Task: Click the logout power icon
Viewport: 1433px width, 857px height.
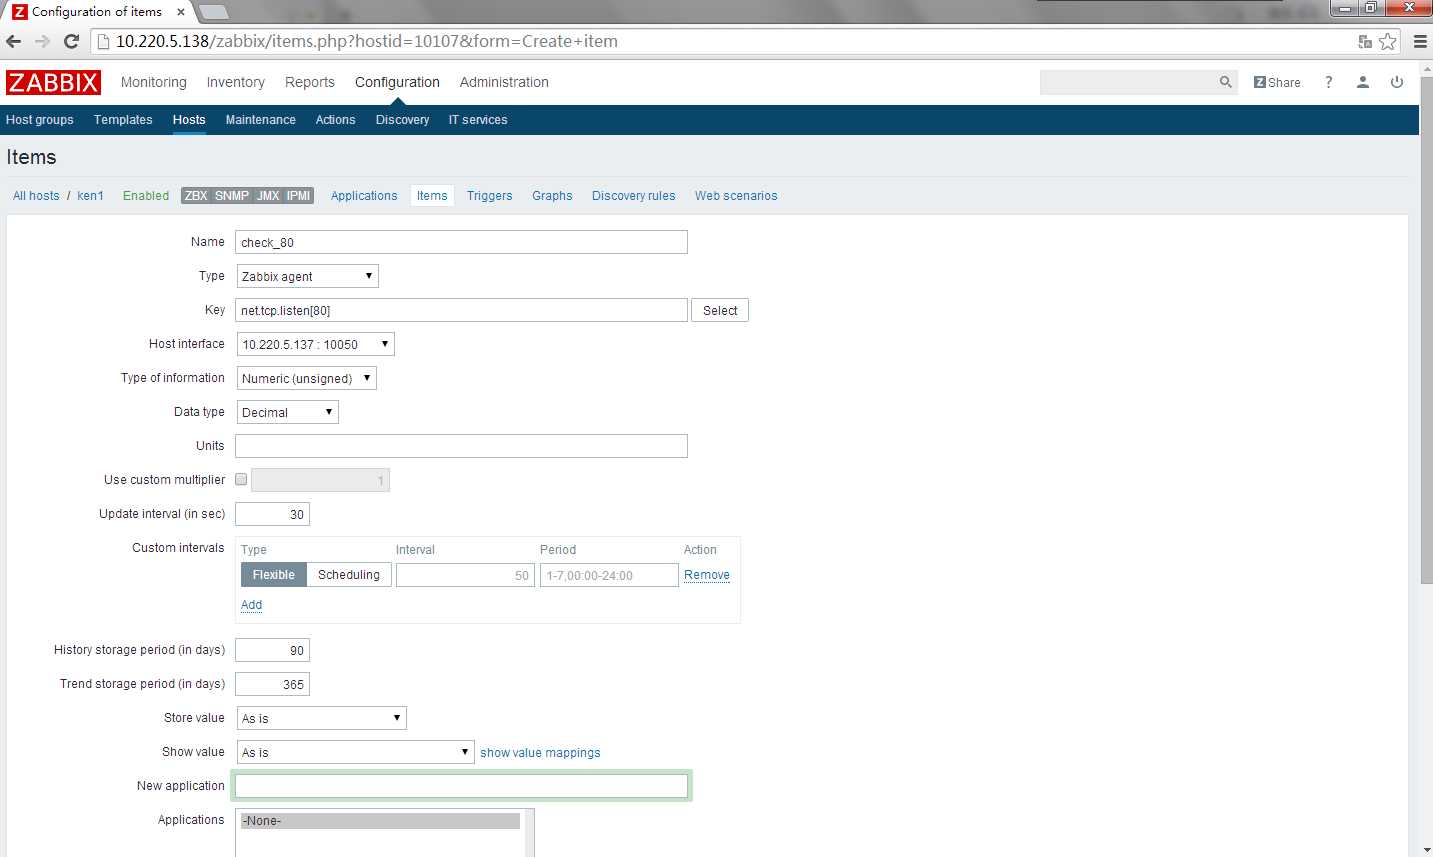Action: click(1397, 82)
